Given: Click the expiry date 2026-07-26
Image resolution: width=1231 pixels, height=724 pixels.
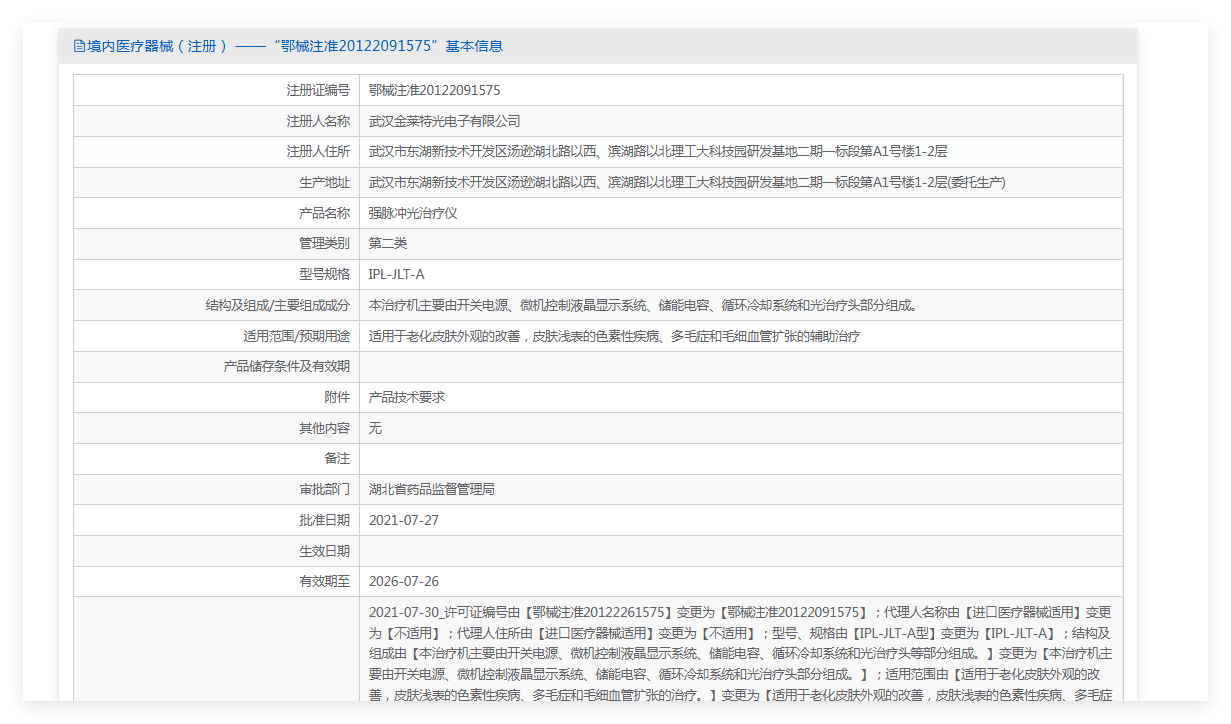Looking at the screenshot, I should (403, 581).
